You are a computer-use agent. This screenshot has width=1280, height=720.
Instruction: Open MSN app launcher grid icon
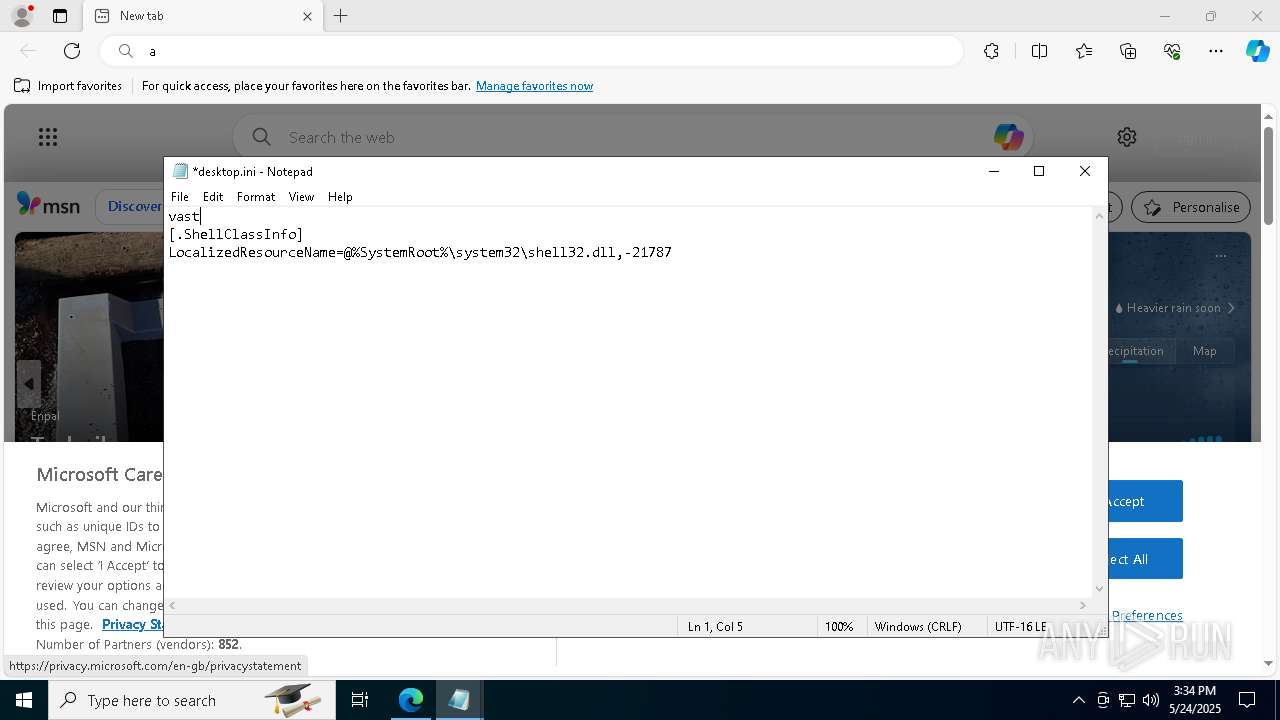[x=48, y=137]
